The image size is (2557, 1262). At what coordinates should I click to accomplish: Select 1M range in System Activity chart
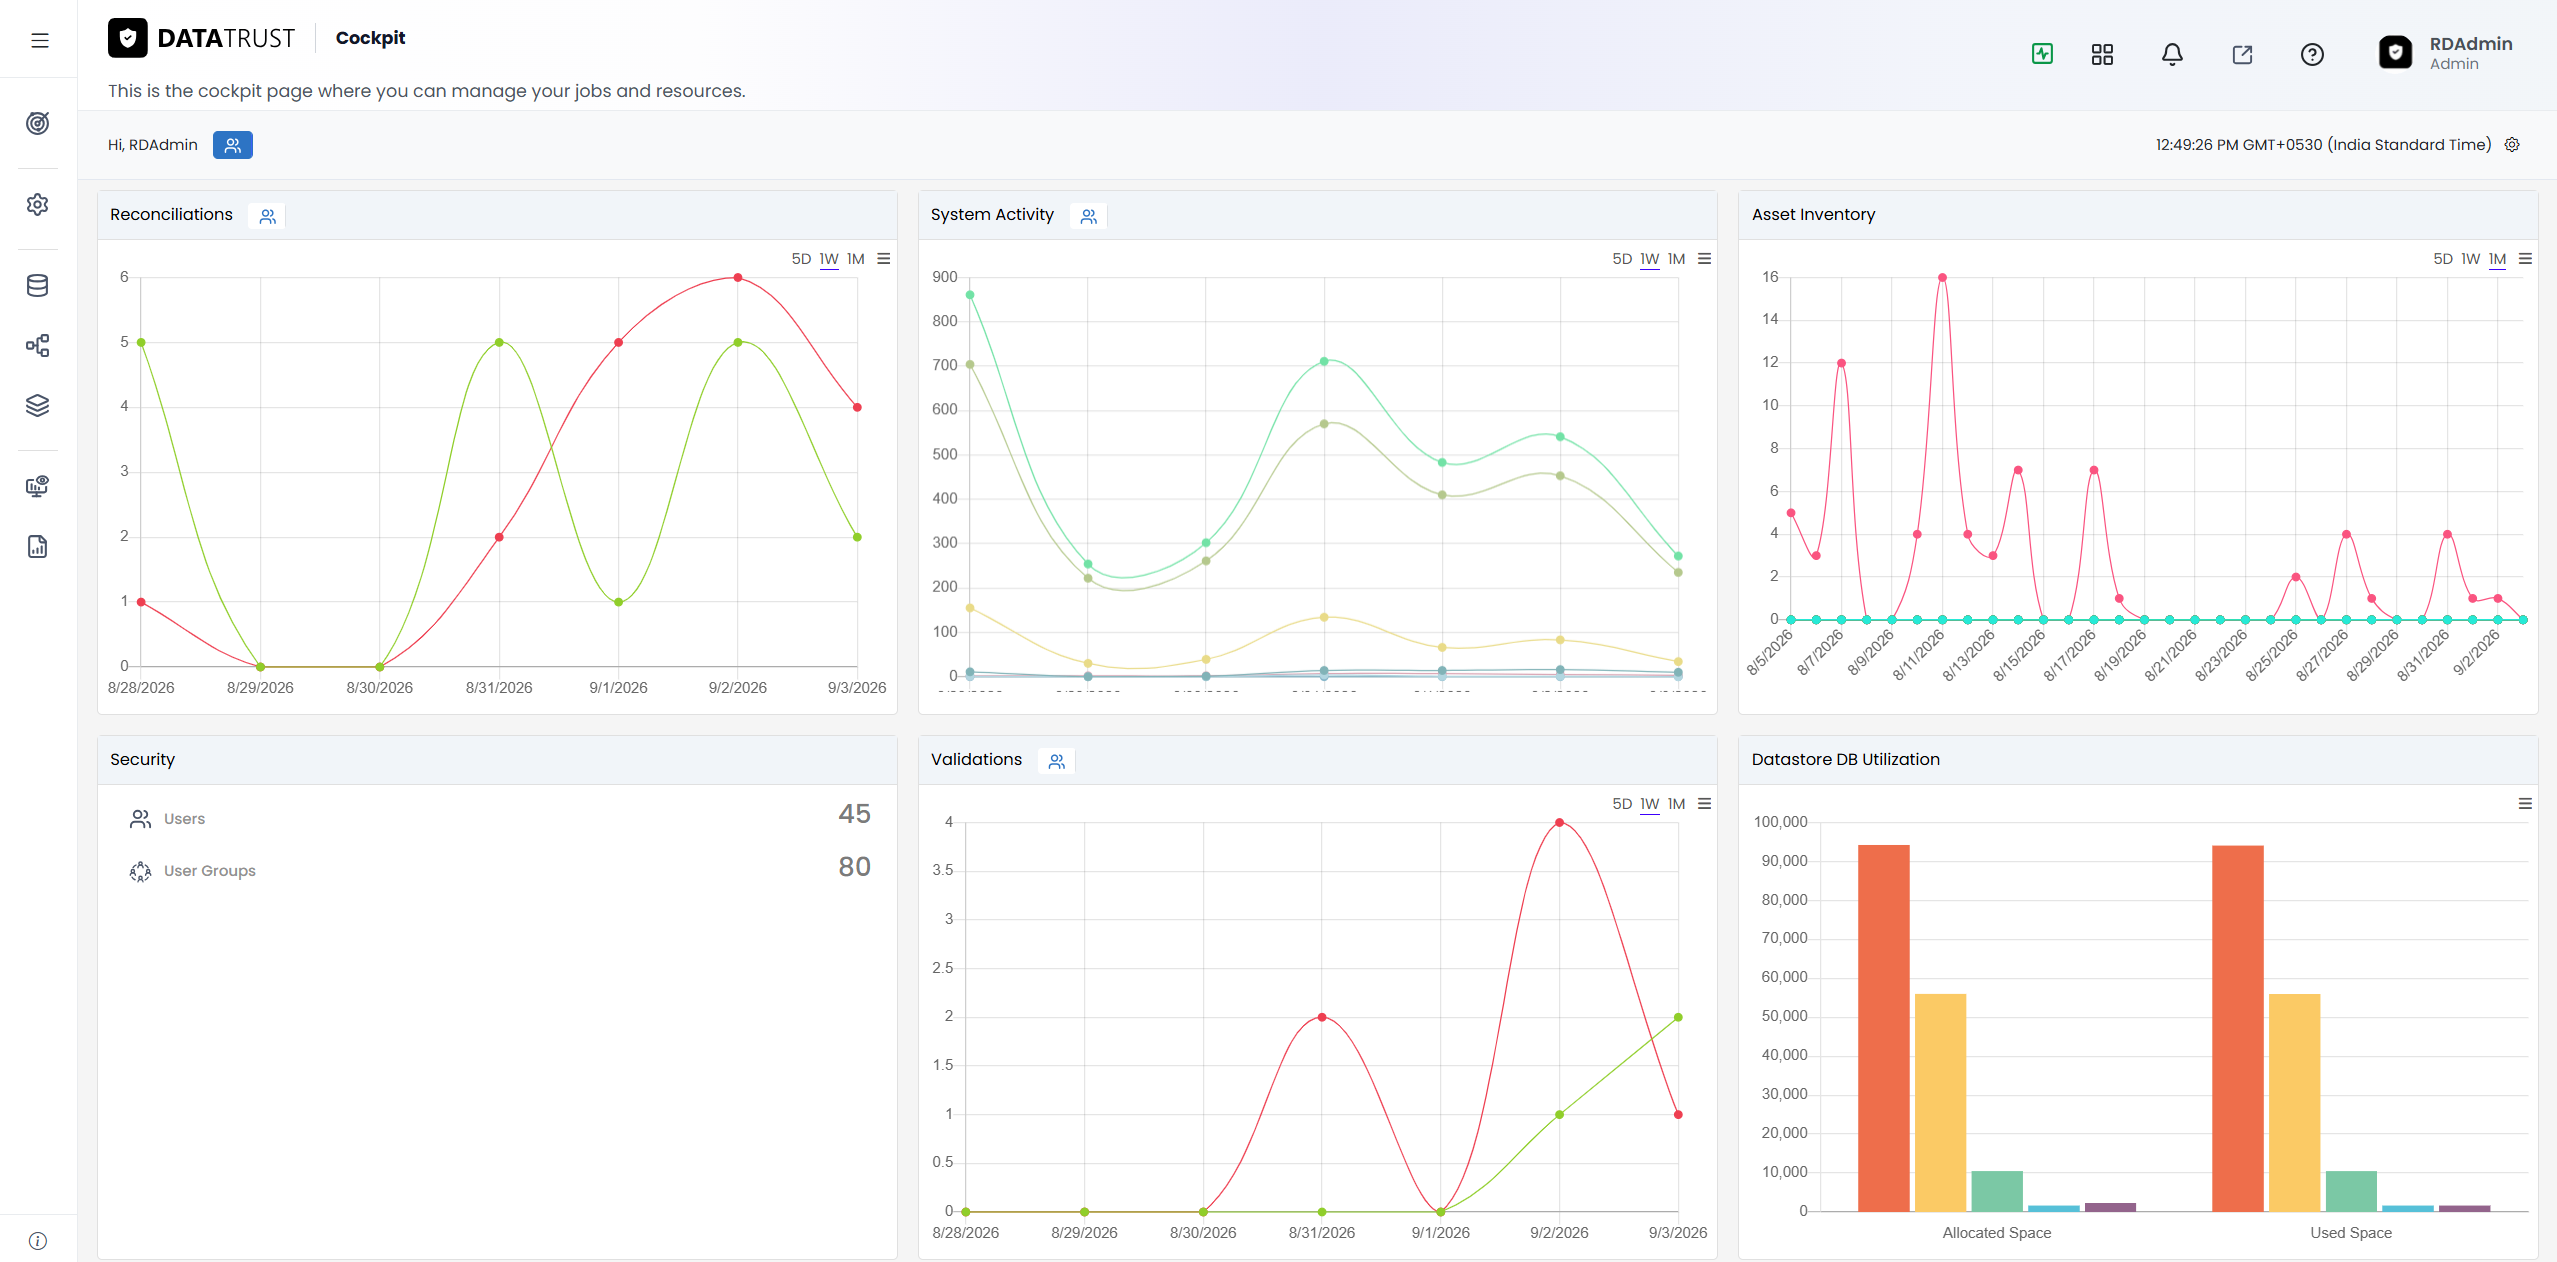pos(1677,259)
